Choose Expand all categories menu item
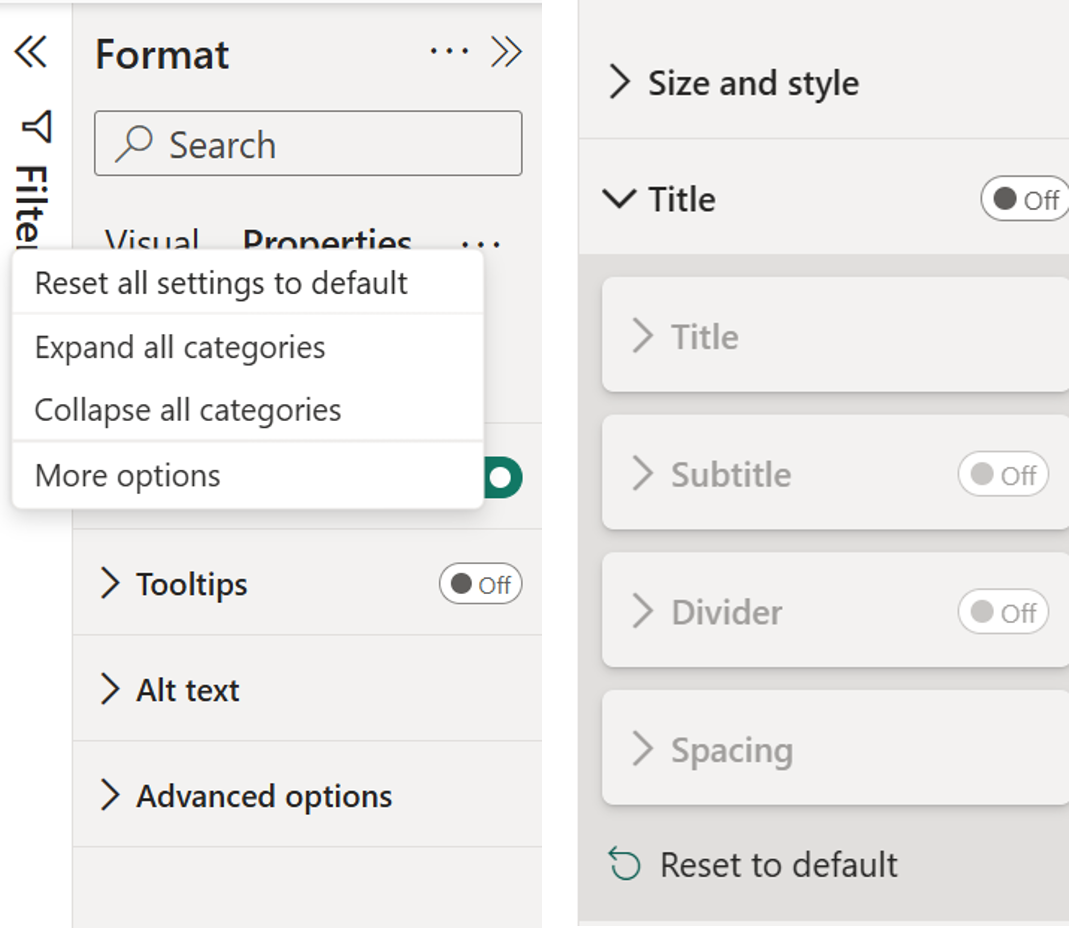This screenshot has height=928, width=1069. click(x=180, y=348)
